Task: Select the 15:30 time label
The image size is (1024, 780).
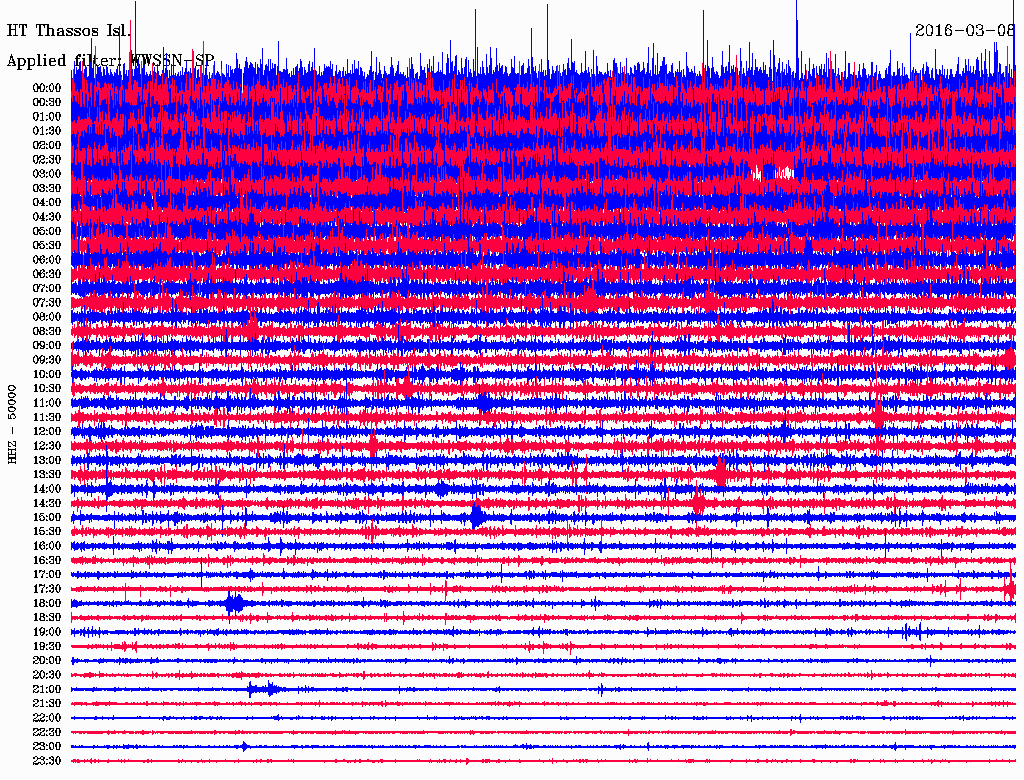Action: tap(47, 532)
